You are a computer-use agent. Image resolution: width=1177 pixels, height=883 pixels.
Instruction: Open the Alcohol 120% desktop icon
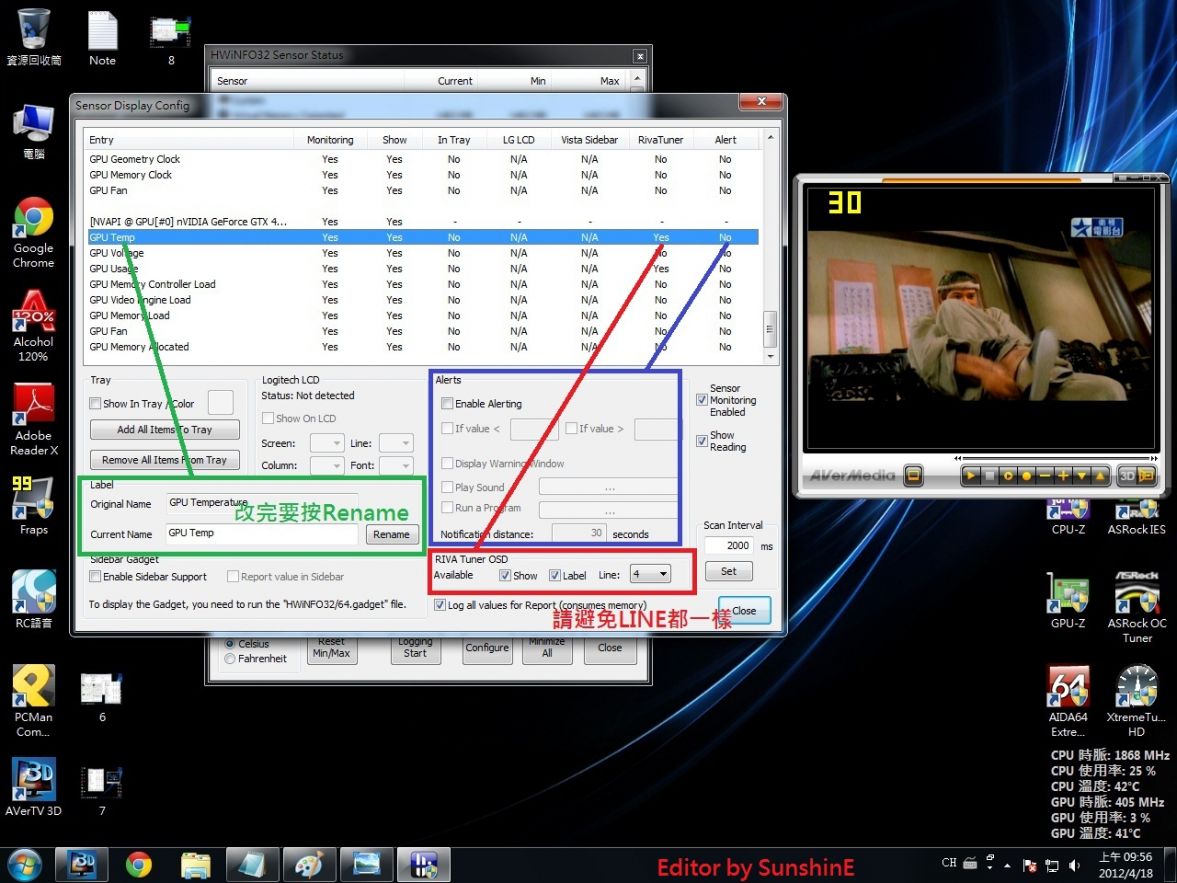33,327
